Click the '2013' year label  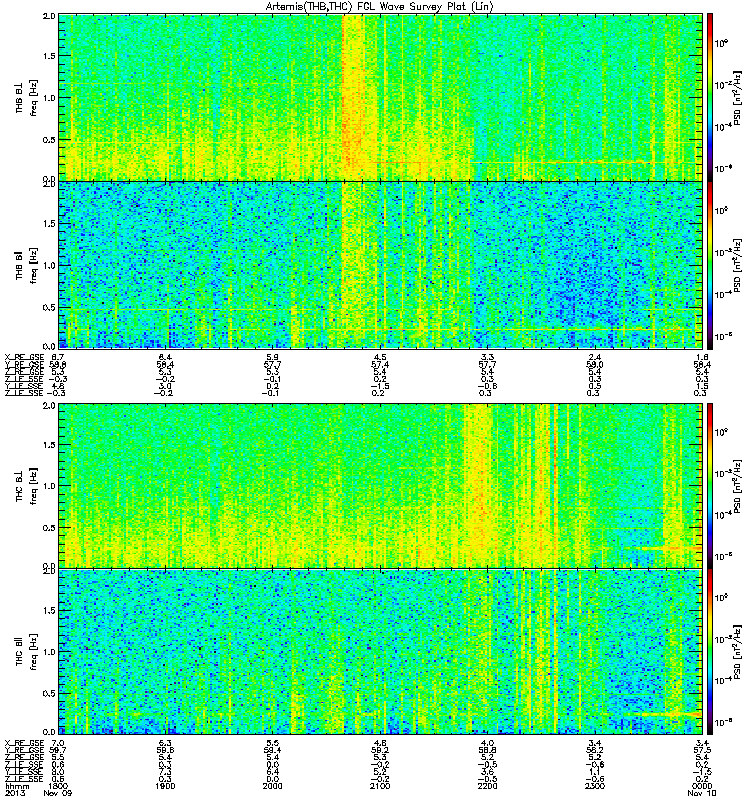pos(14,793)
